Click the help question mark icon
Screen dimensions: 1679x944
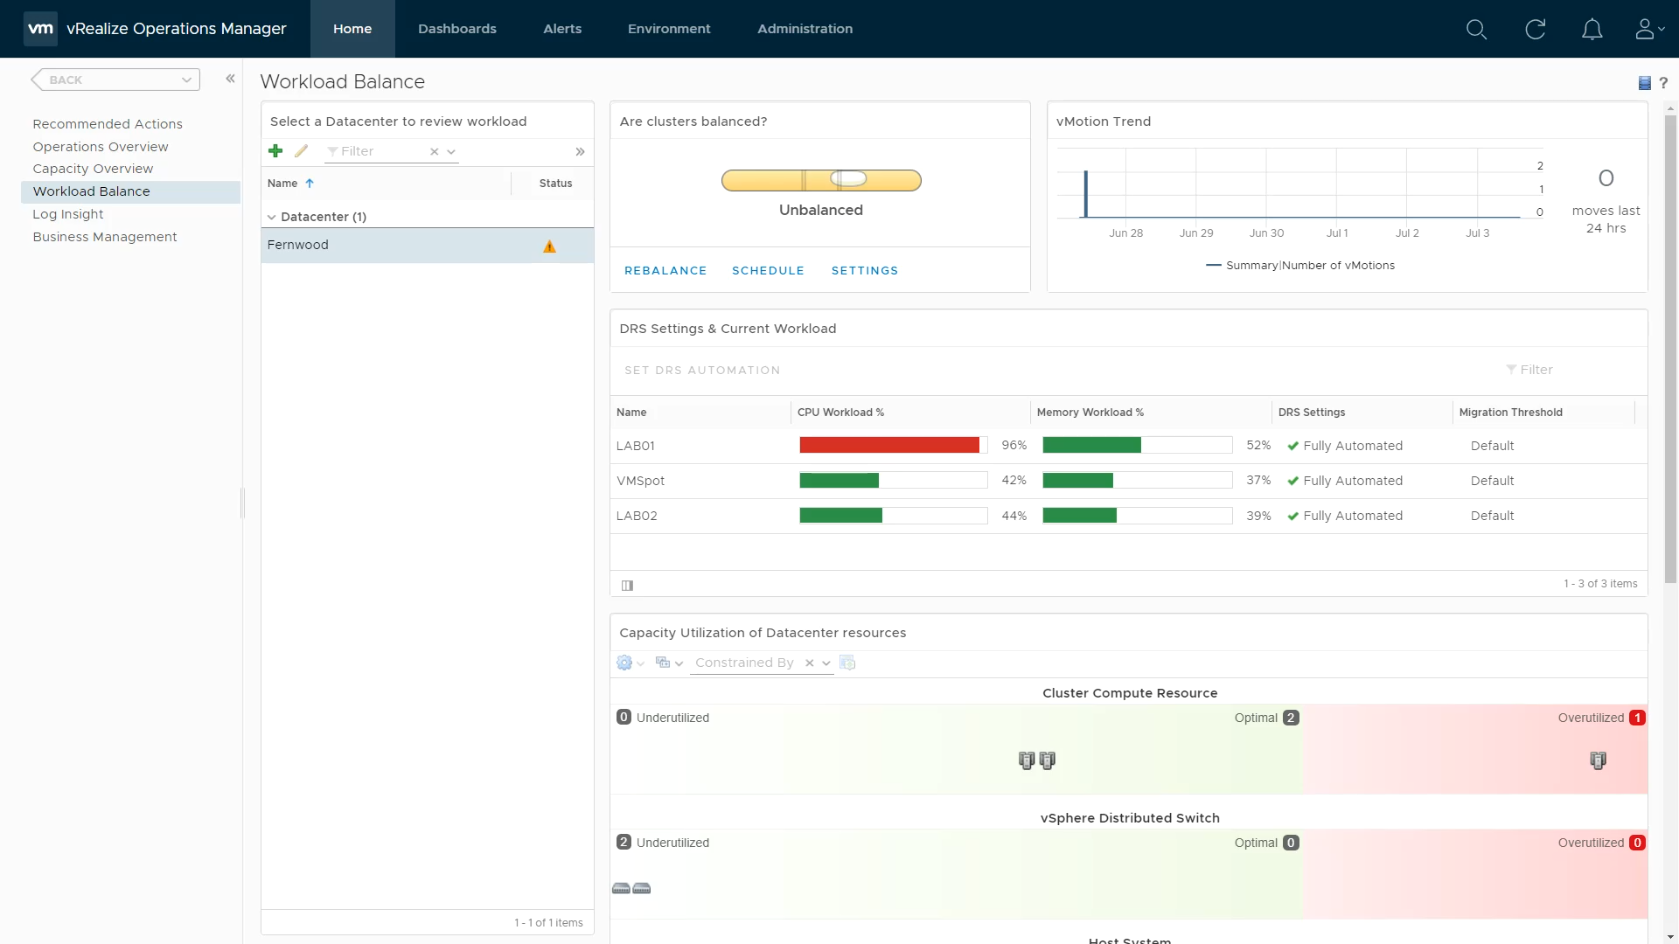pos(1663,83)
